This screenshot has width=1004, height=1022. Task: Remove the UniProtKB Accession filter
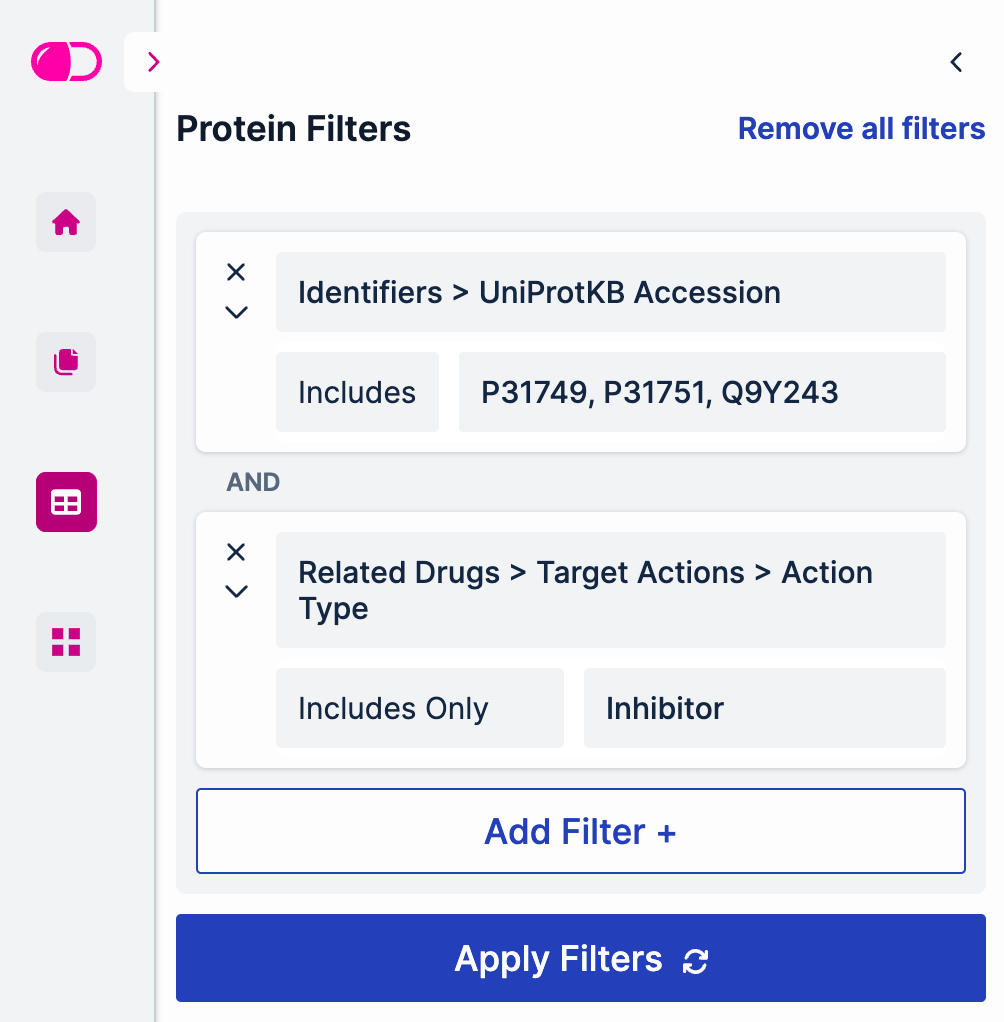tap(236, 272)
